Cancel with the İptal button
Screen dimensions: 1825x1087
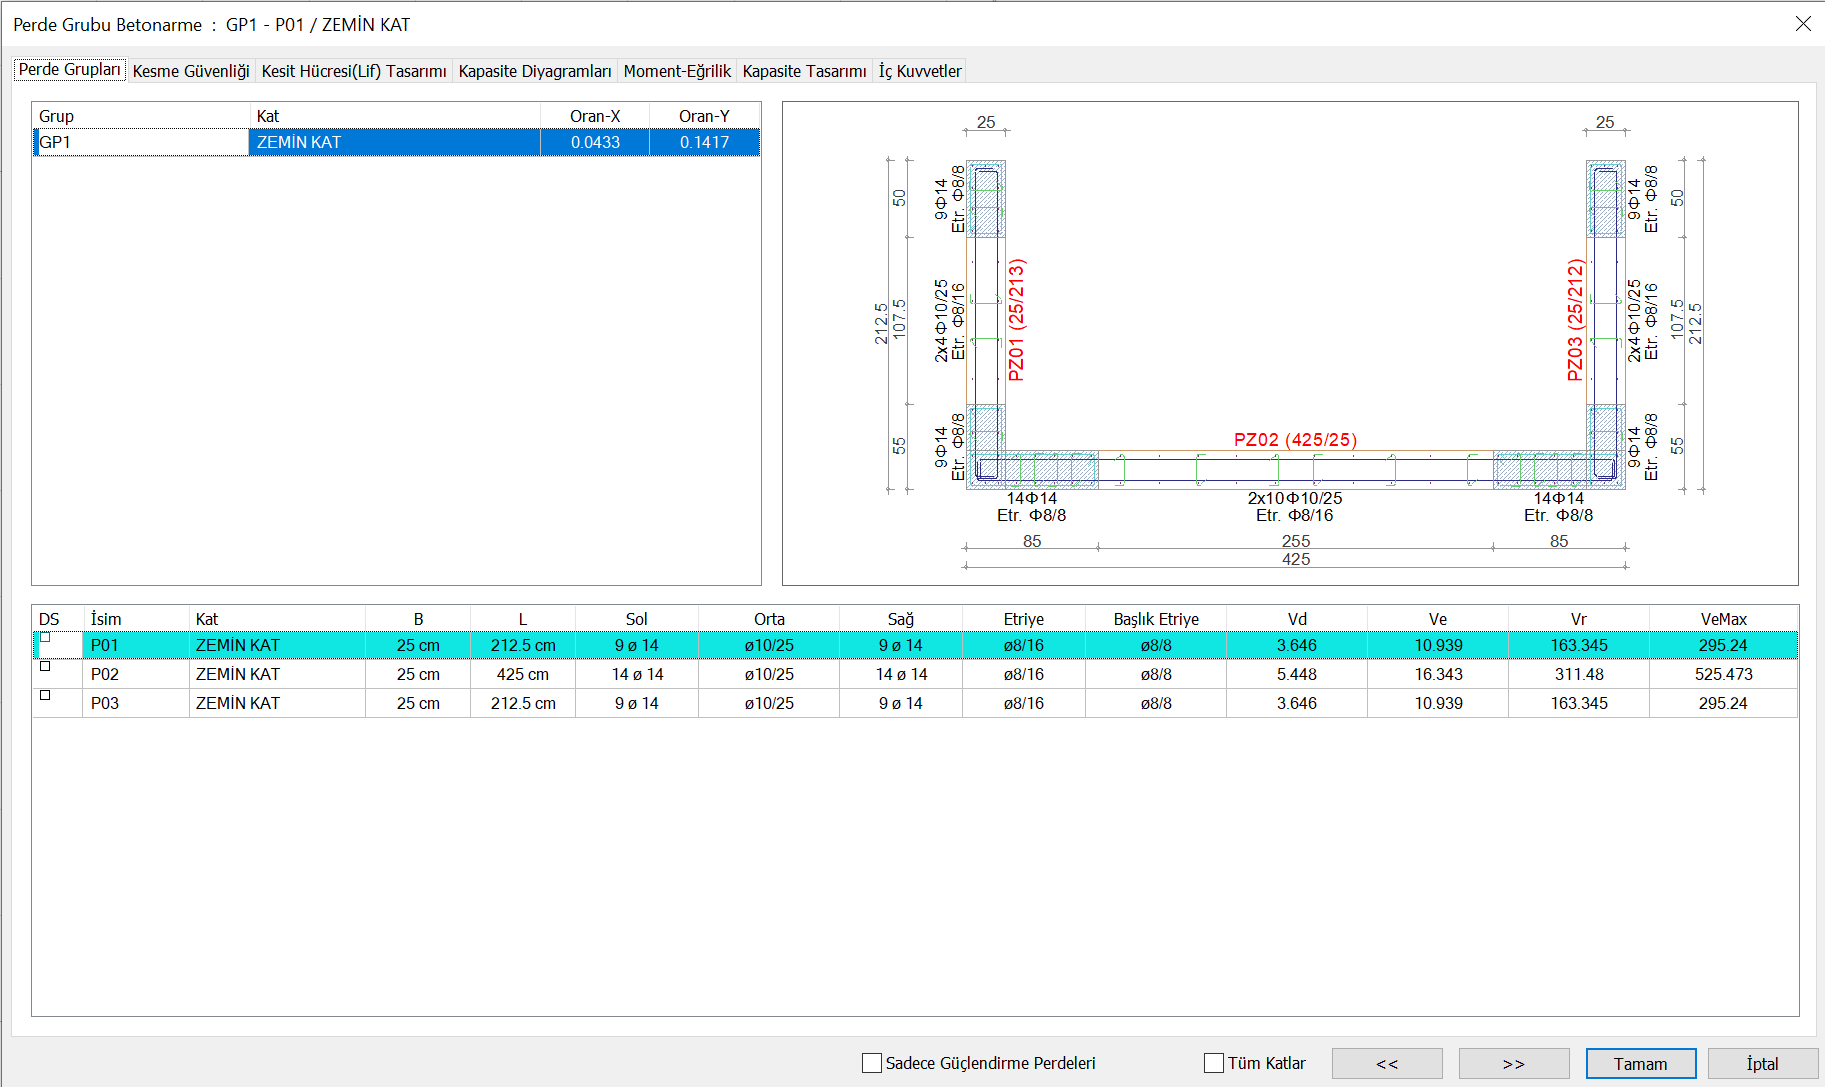tap(1762, 1063)
